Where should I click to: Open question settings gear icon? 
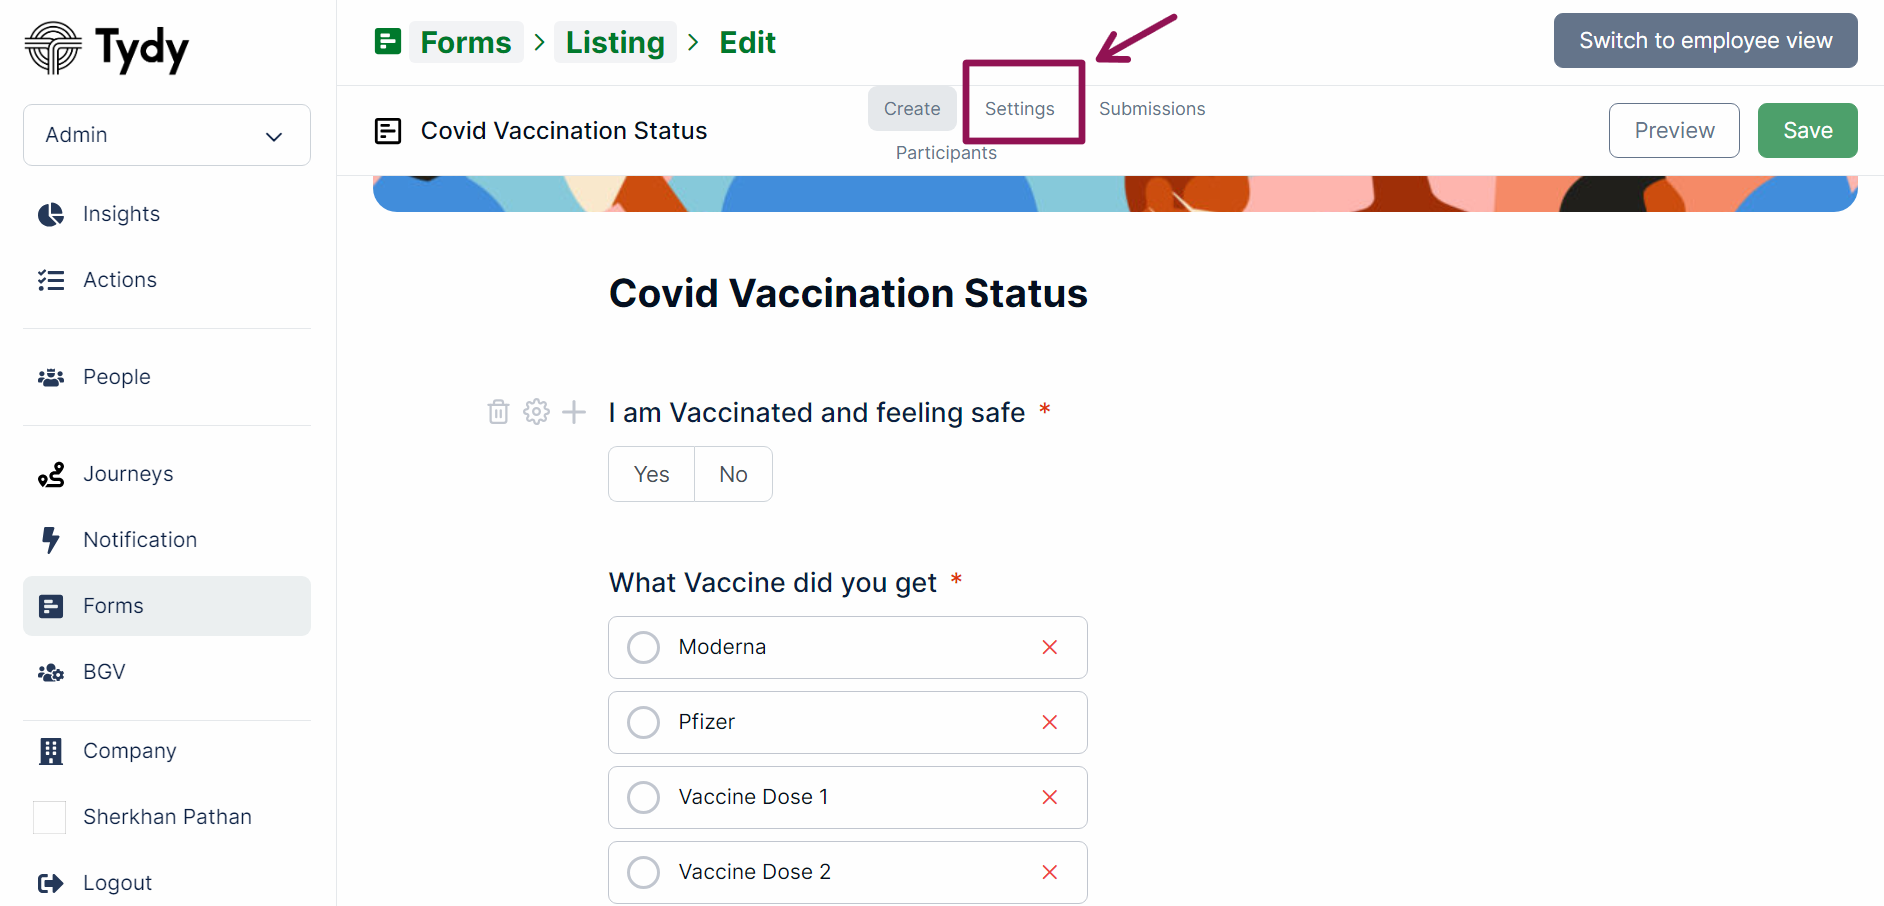pos(536,412)
